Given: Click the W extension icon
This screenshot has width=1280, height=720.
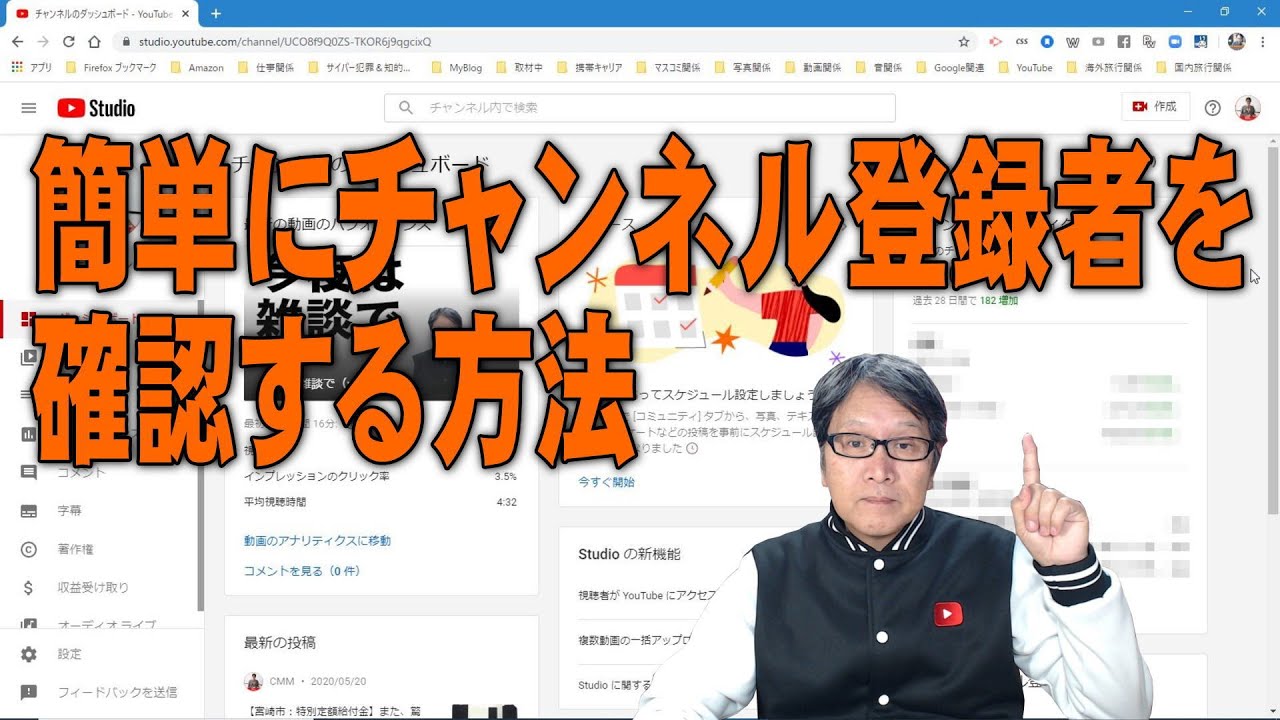Looking at the screenshot, I should (x=1073, y=42).
